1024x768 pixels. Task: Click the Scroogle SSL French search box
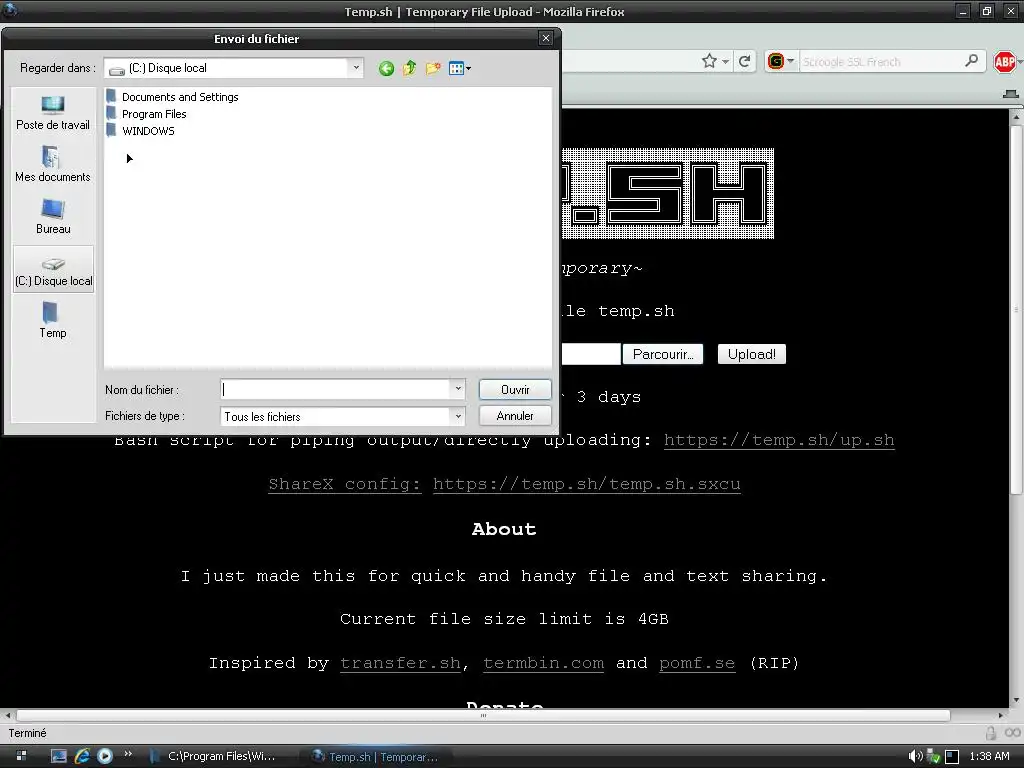[880, 62]
